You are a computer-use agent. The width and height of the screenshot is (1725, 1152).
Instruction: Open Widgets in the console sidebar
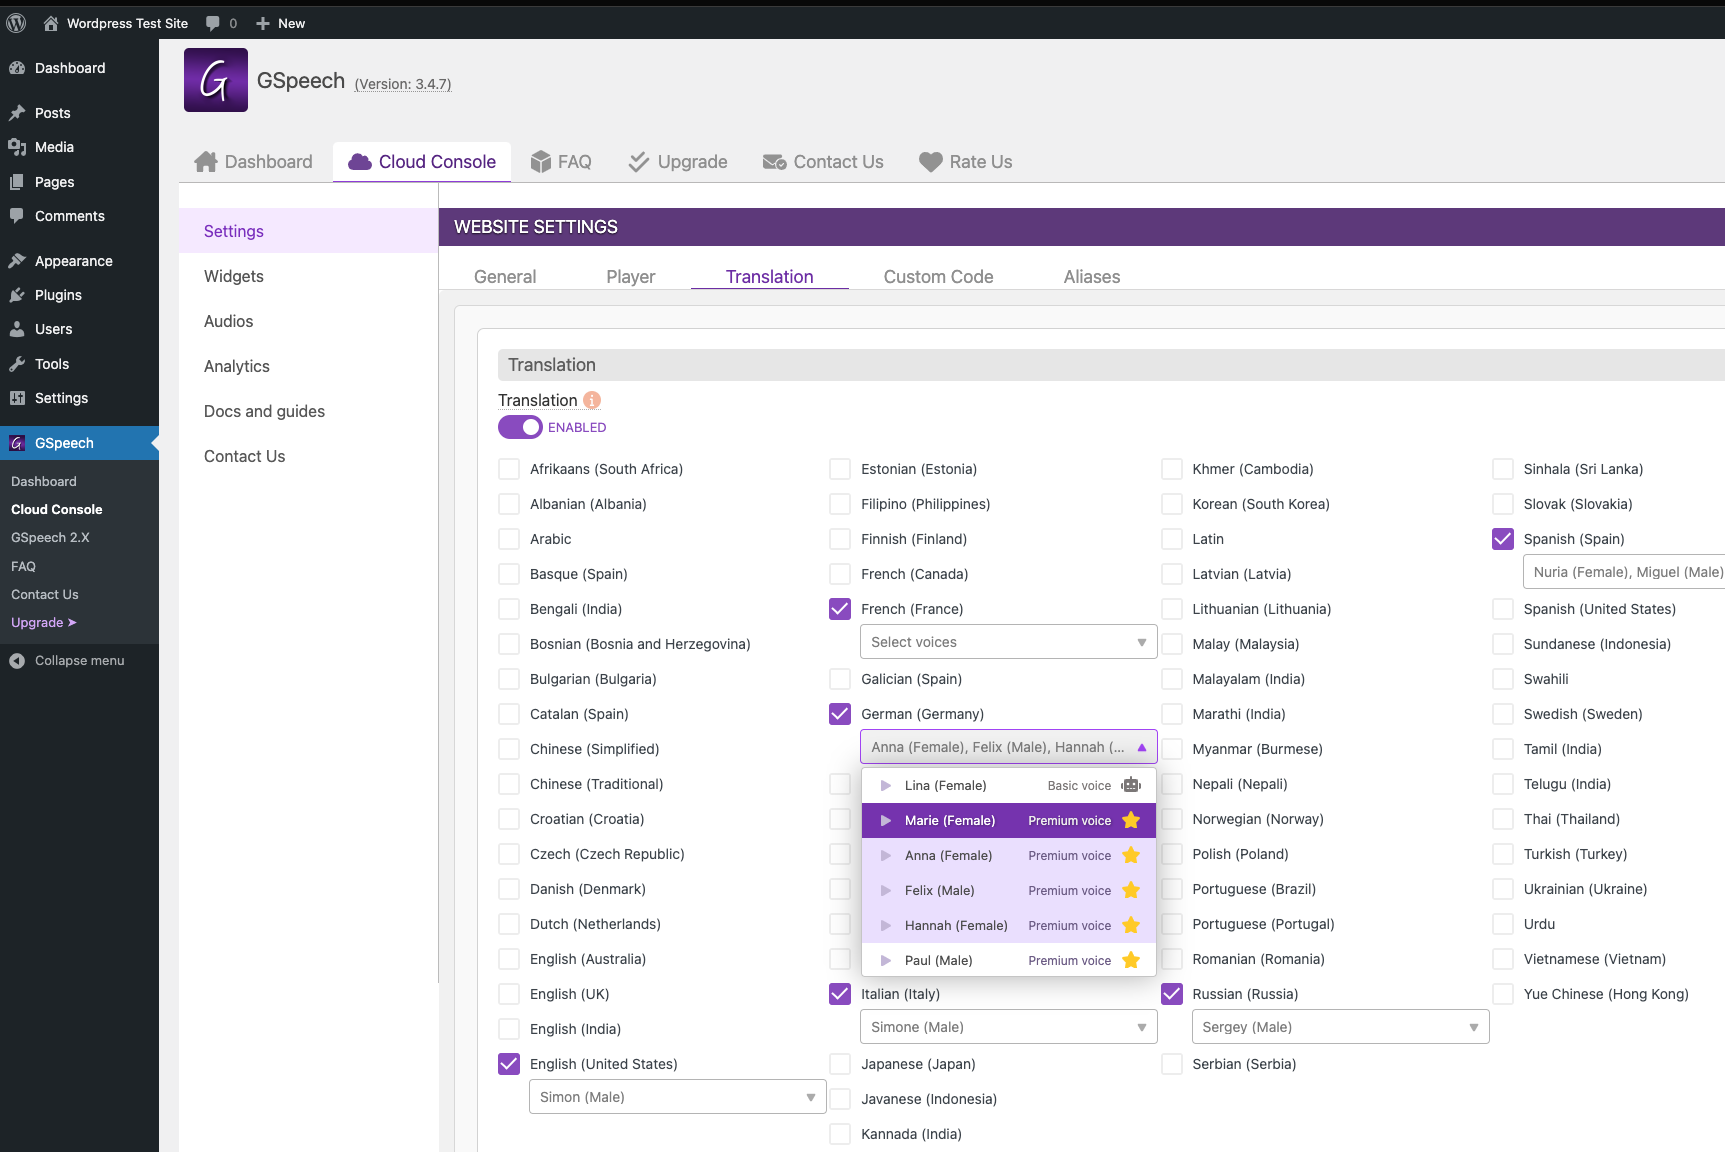tap(234, 276)
